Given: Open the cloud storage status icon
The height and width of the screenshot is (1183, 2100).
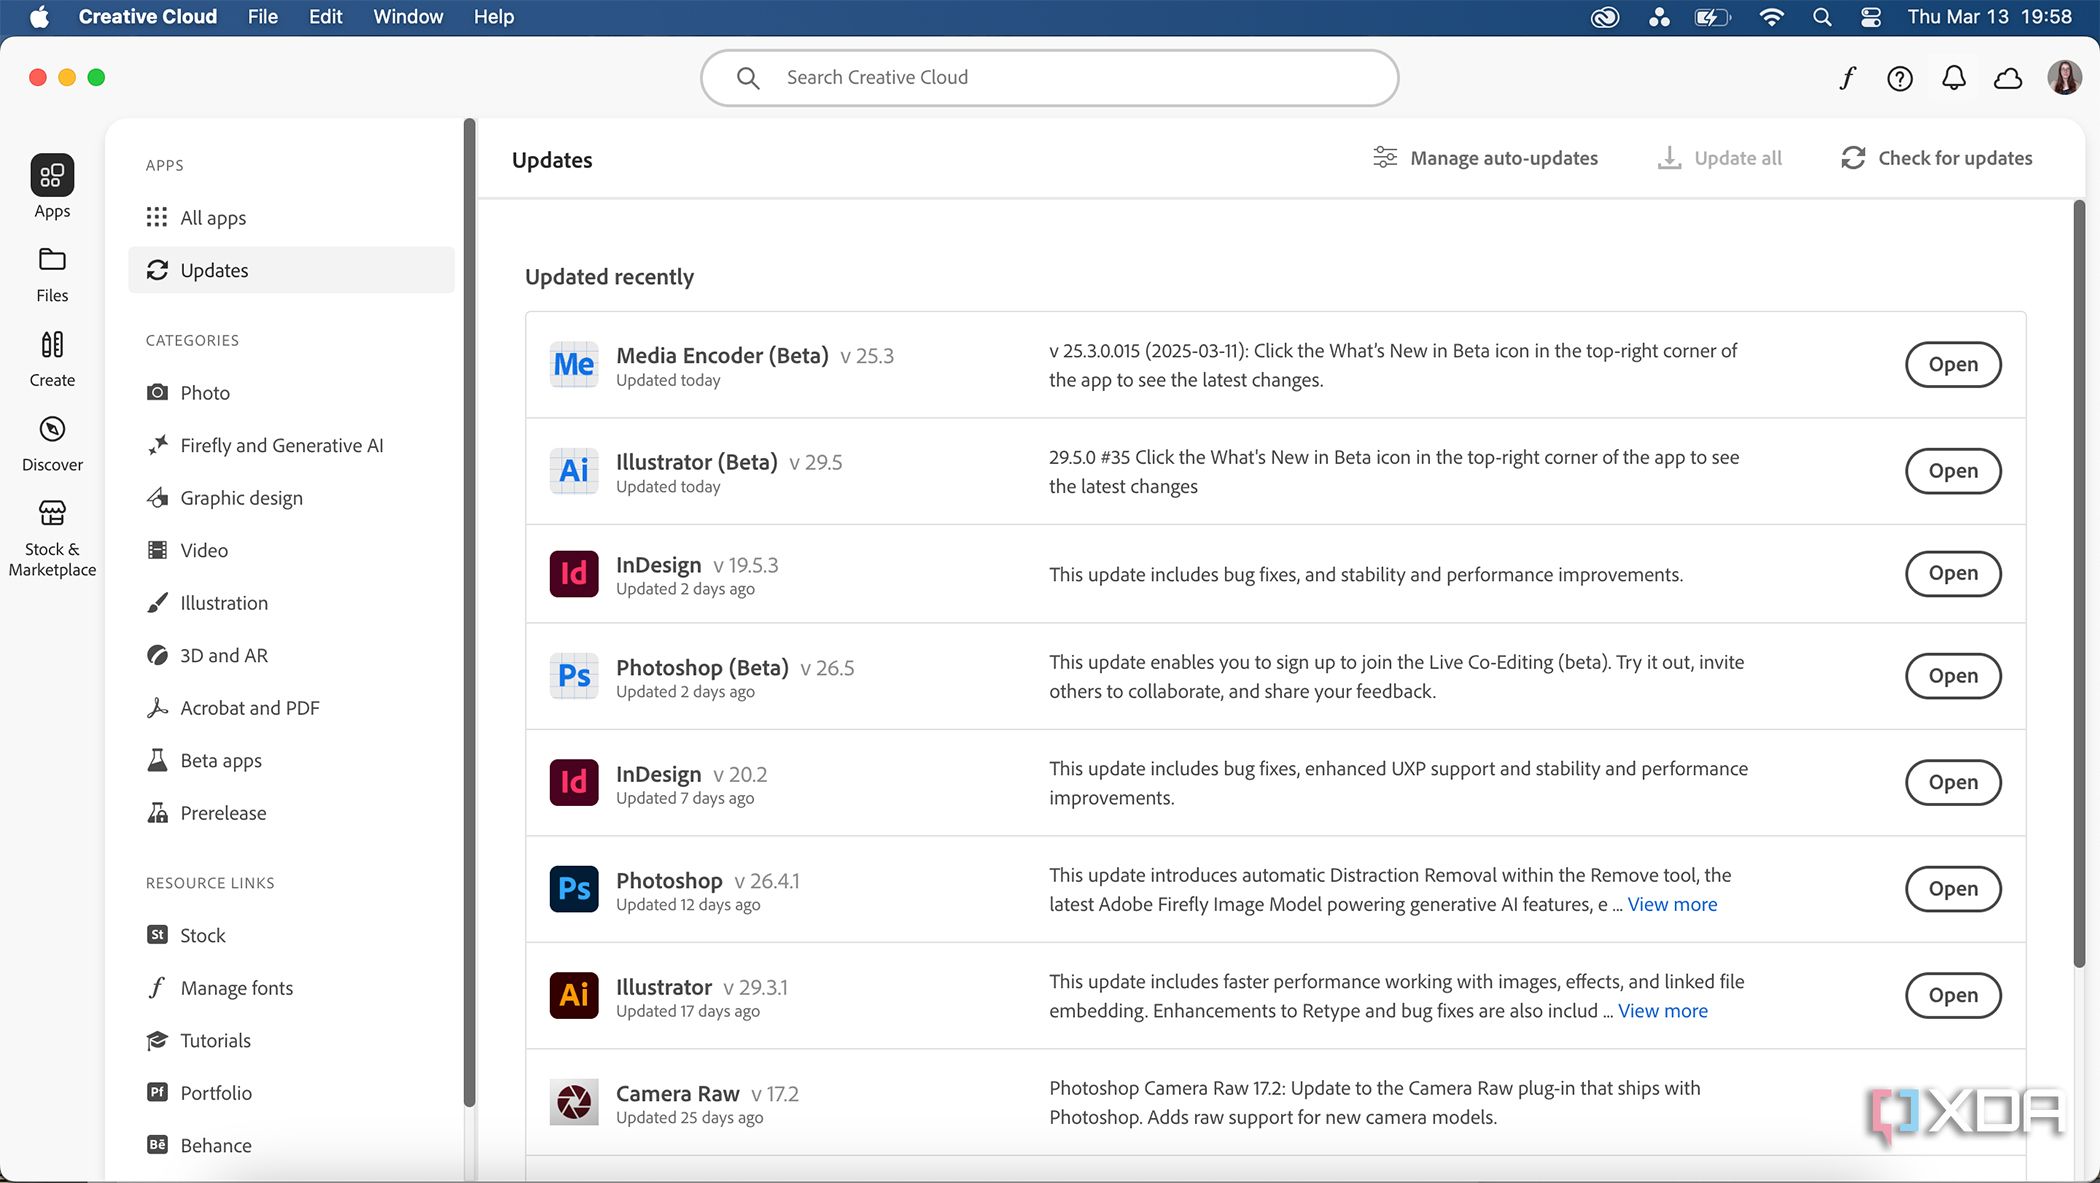Looking at the screenshot, I should pyautogui.click(x=2008, y=77).
